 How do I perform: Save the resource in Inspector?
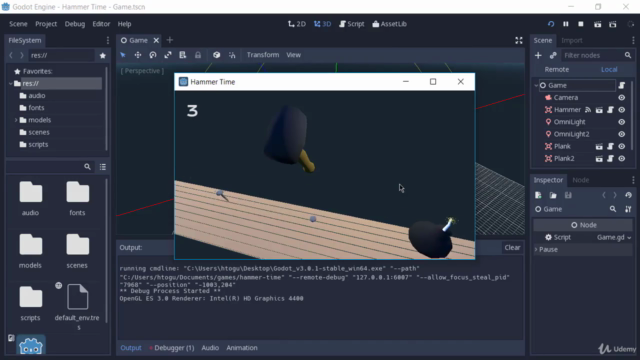(x=568, y=196)
